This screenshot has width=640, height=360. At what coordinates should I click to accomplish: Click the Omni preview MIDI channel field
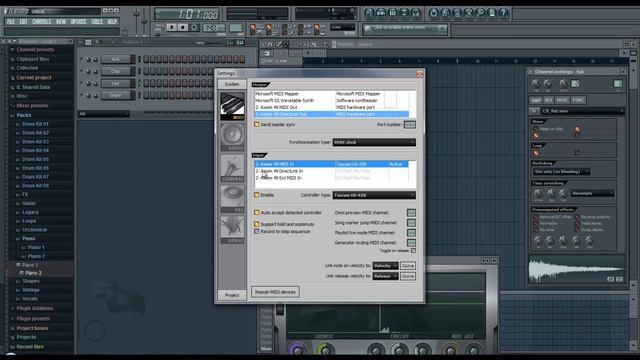tap(411, 213)
